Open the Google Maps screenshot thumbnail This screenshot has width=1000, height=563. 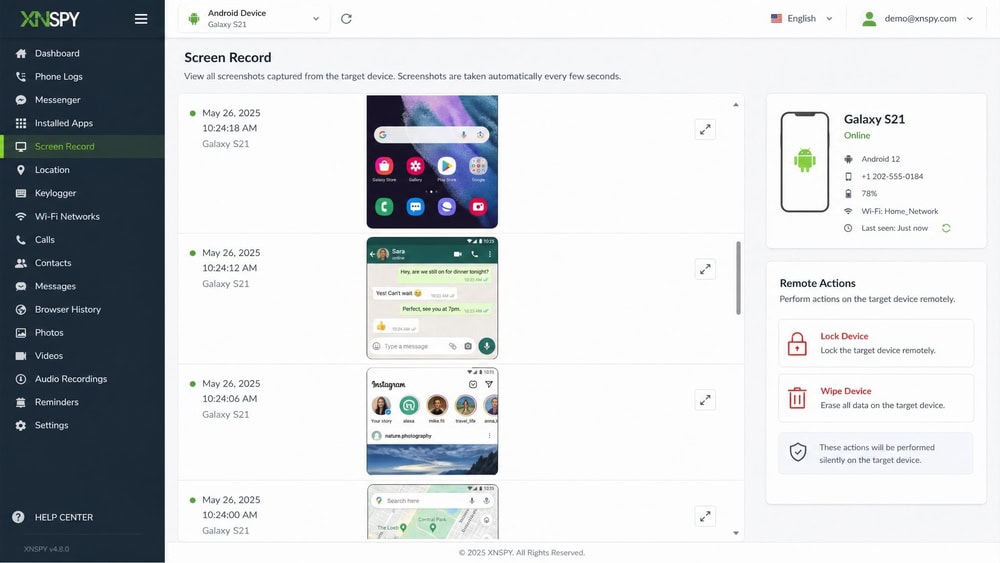(x=432, y=512)
